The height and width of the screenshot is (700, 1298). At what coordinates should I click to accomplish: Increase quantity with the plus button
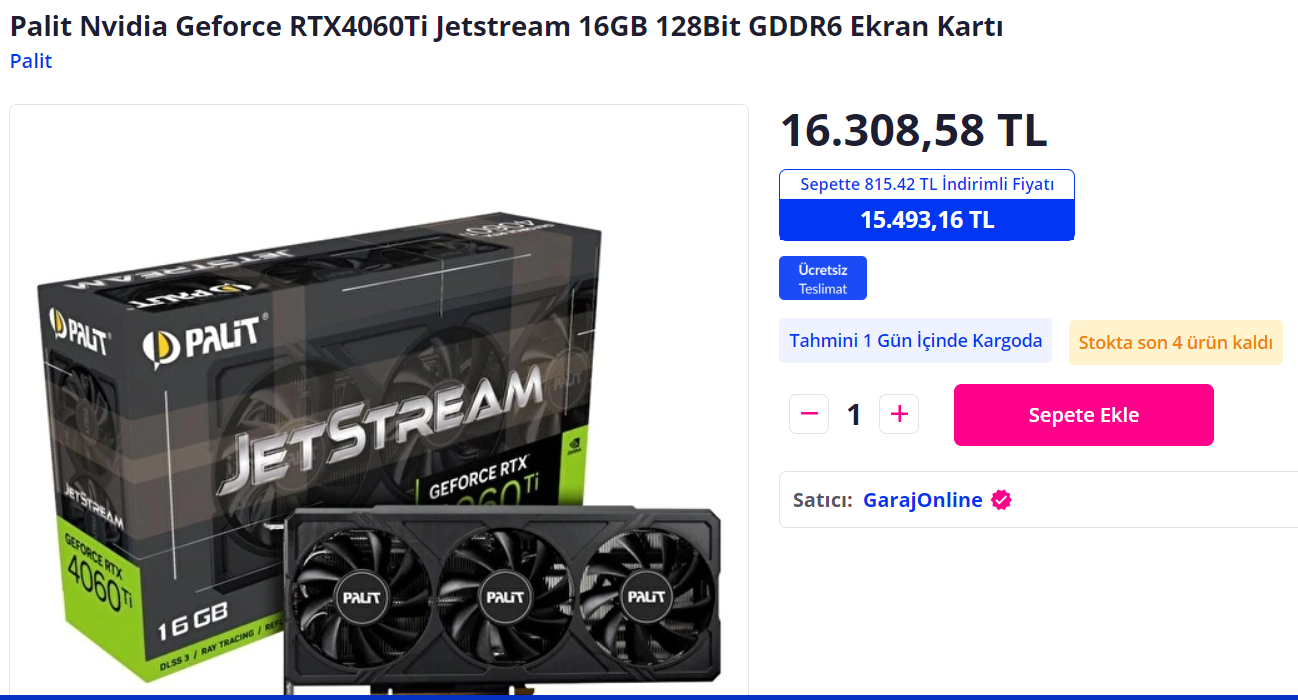click(899, 414)
